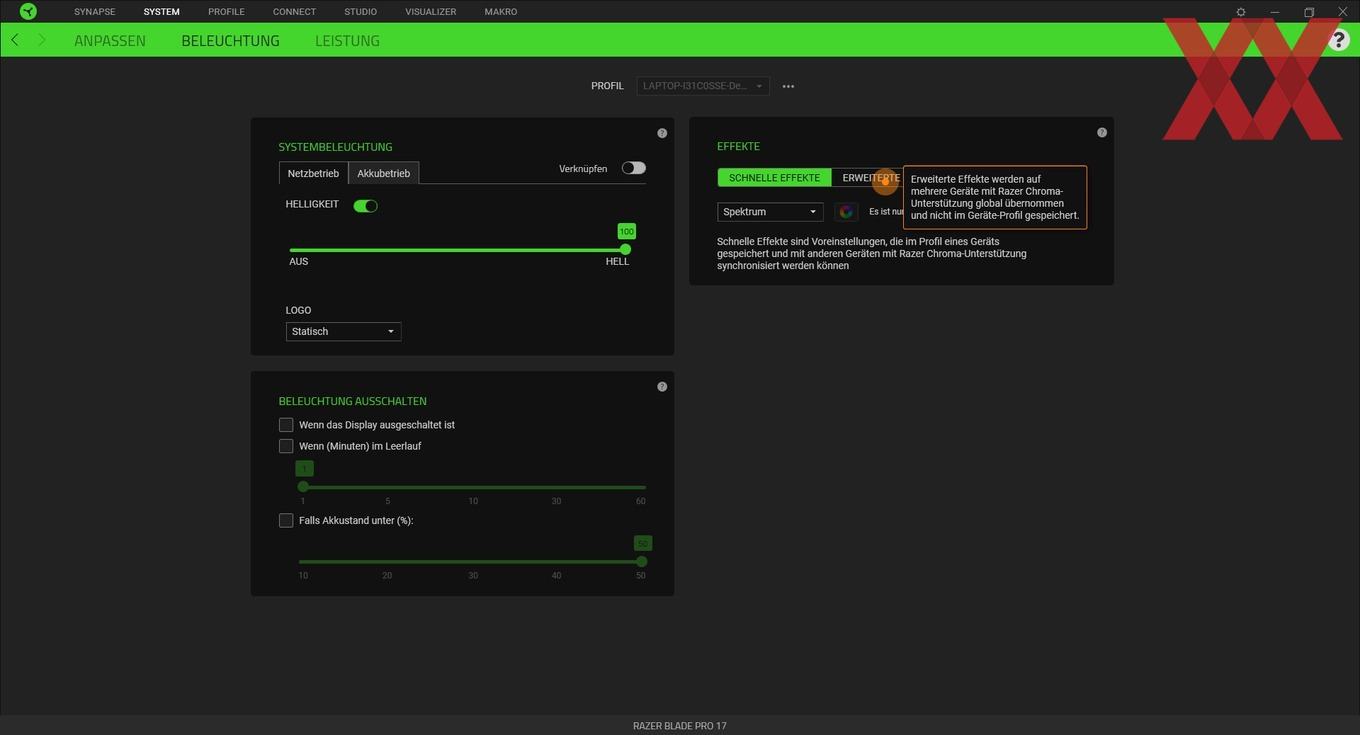
Task: Open the Visualizer tab
Action: click(431, 12)
